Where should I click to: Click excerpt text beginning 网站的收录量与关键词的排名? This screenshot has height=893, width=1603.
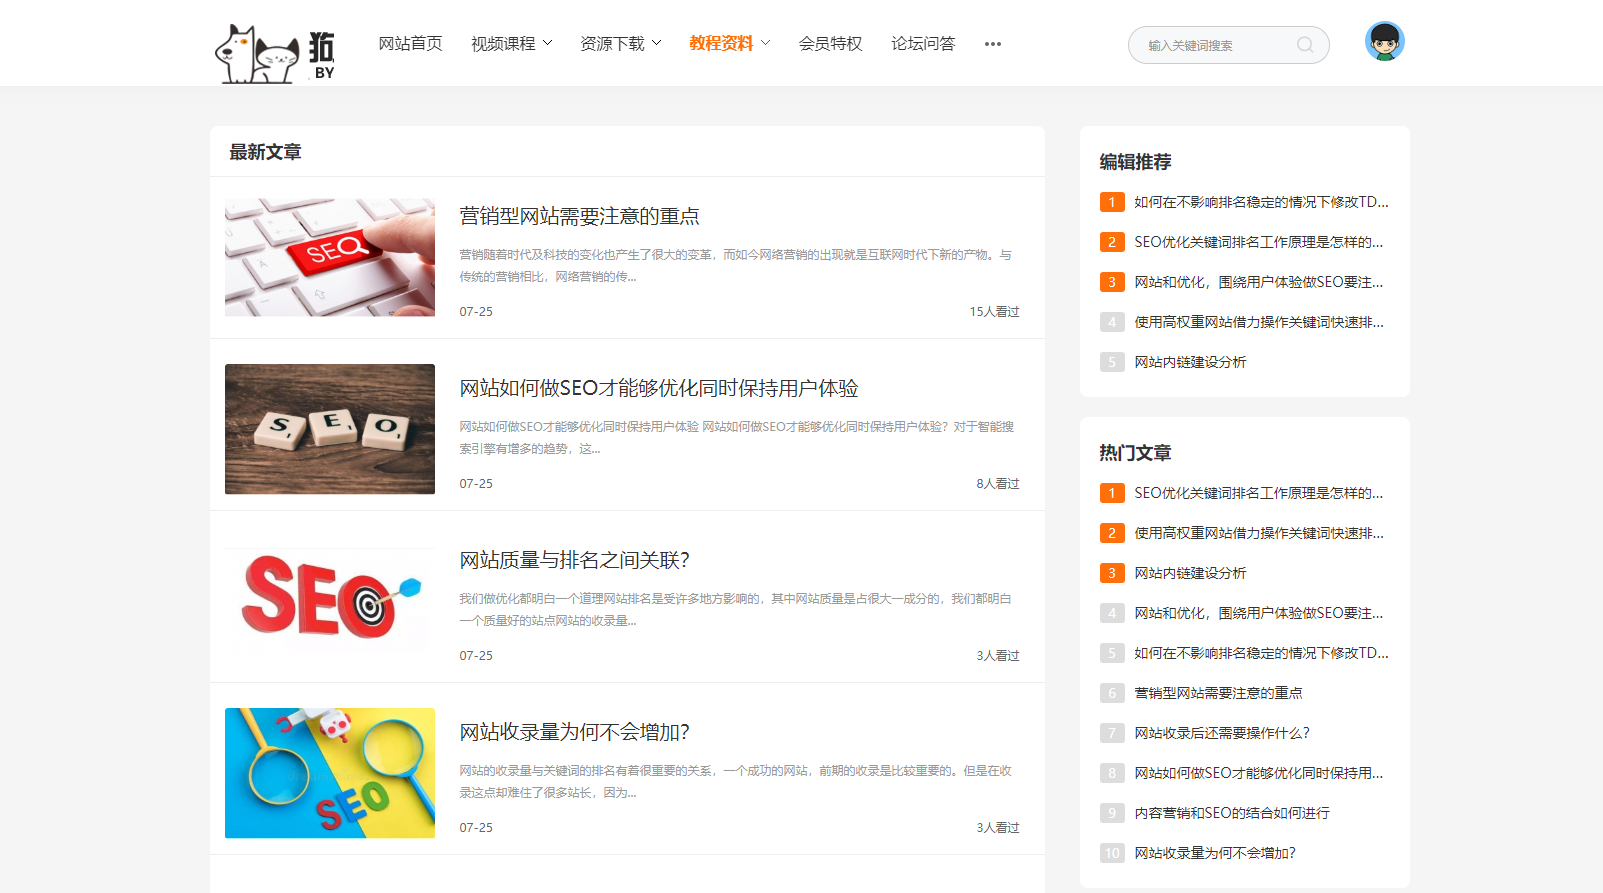(x=736, y=782)
